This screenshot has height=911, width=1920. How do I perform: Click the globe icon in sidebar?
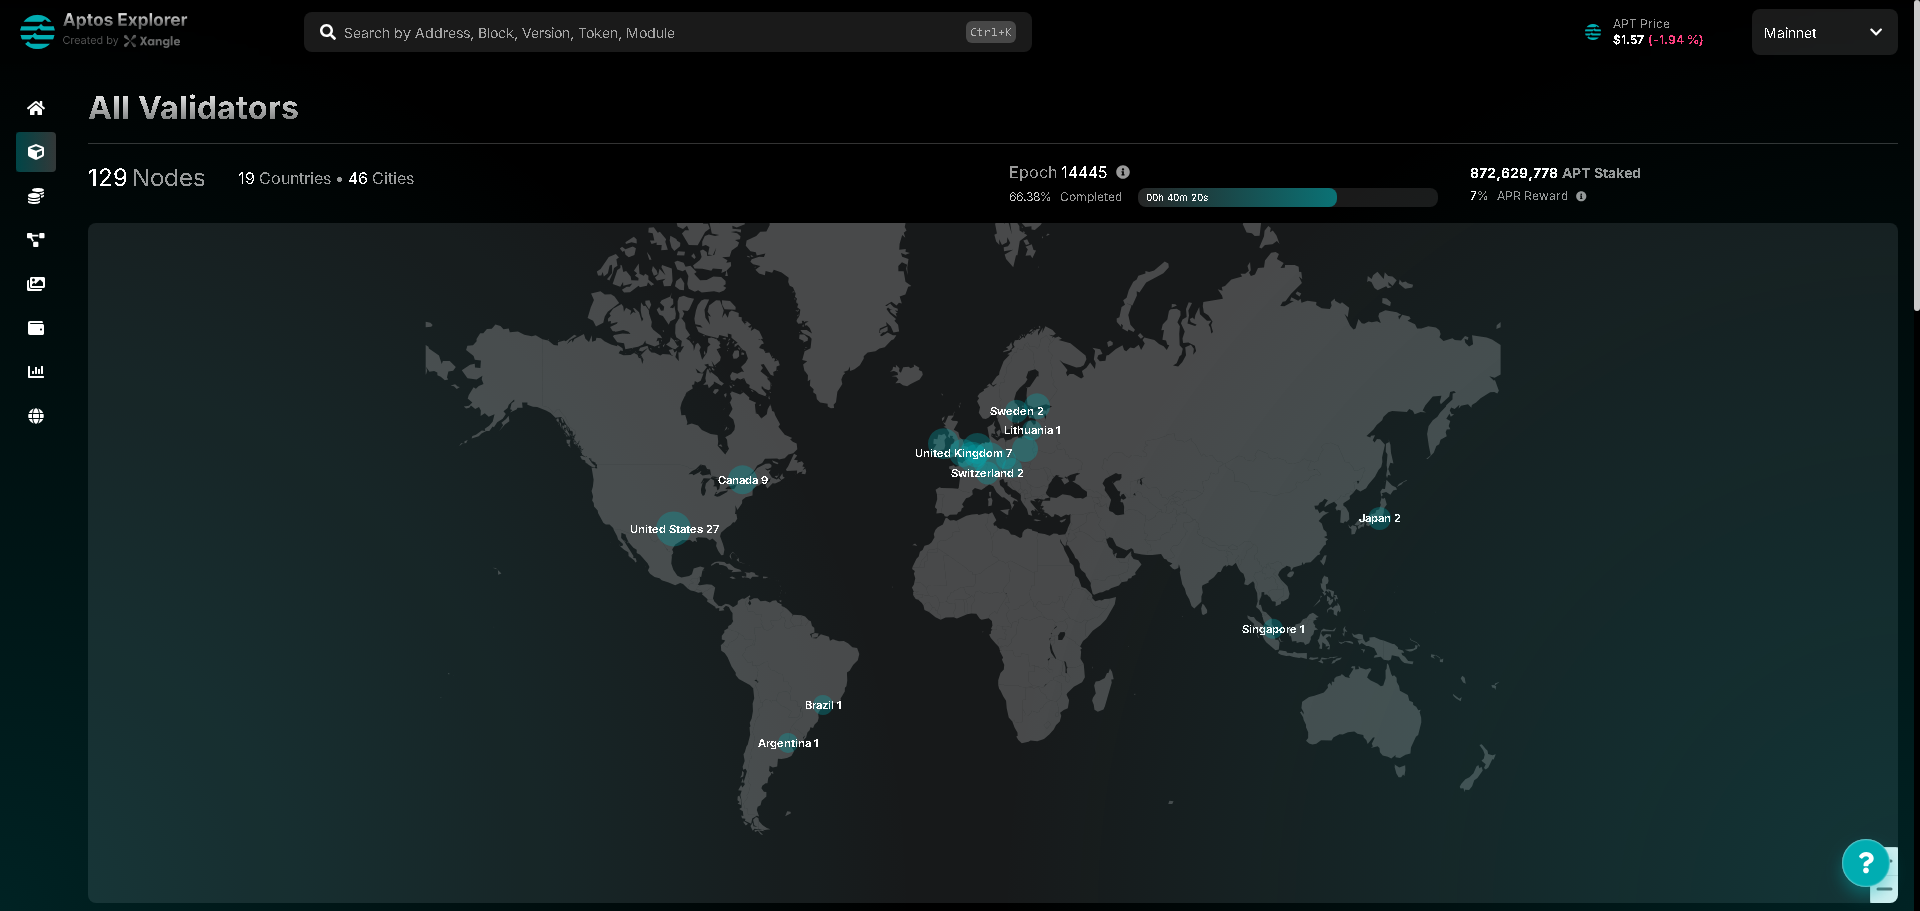36,416
